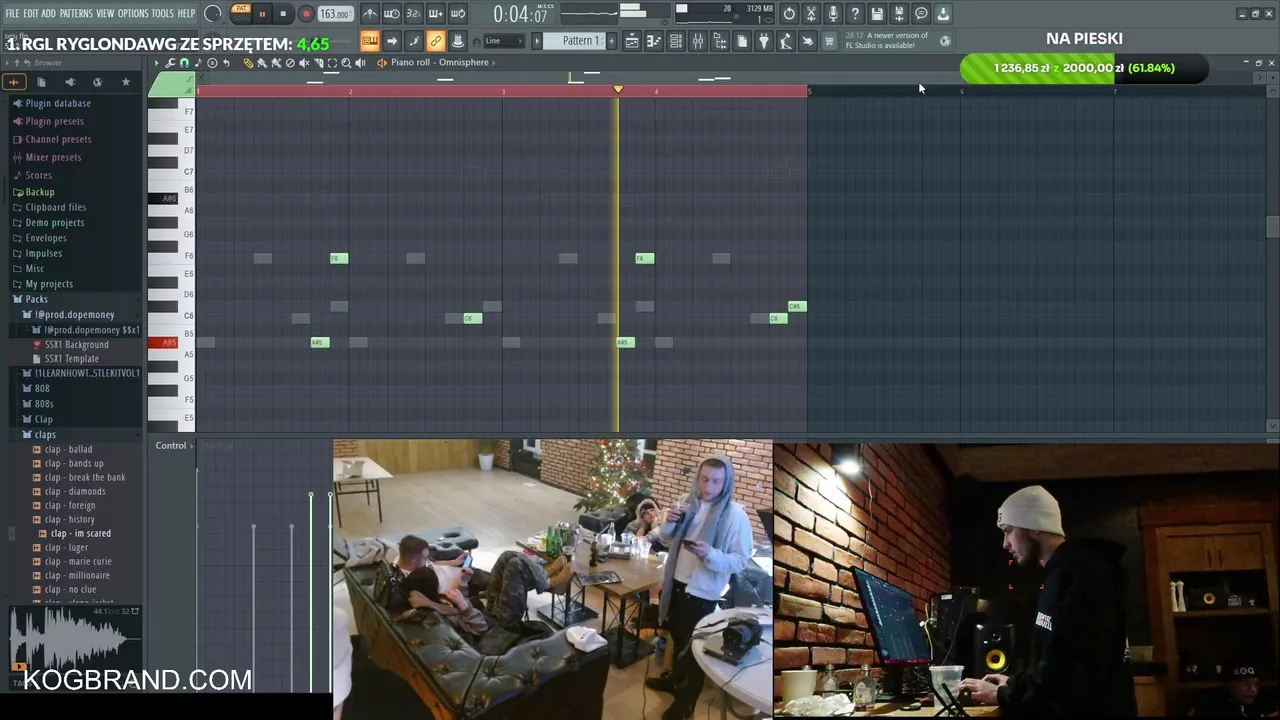1280x720 pixels.
Task: Toggle the metronome icon
Action: tap(370, 14)
